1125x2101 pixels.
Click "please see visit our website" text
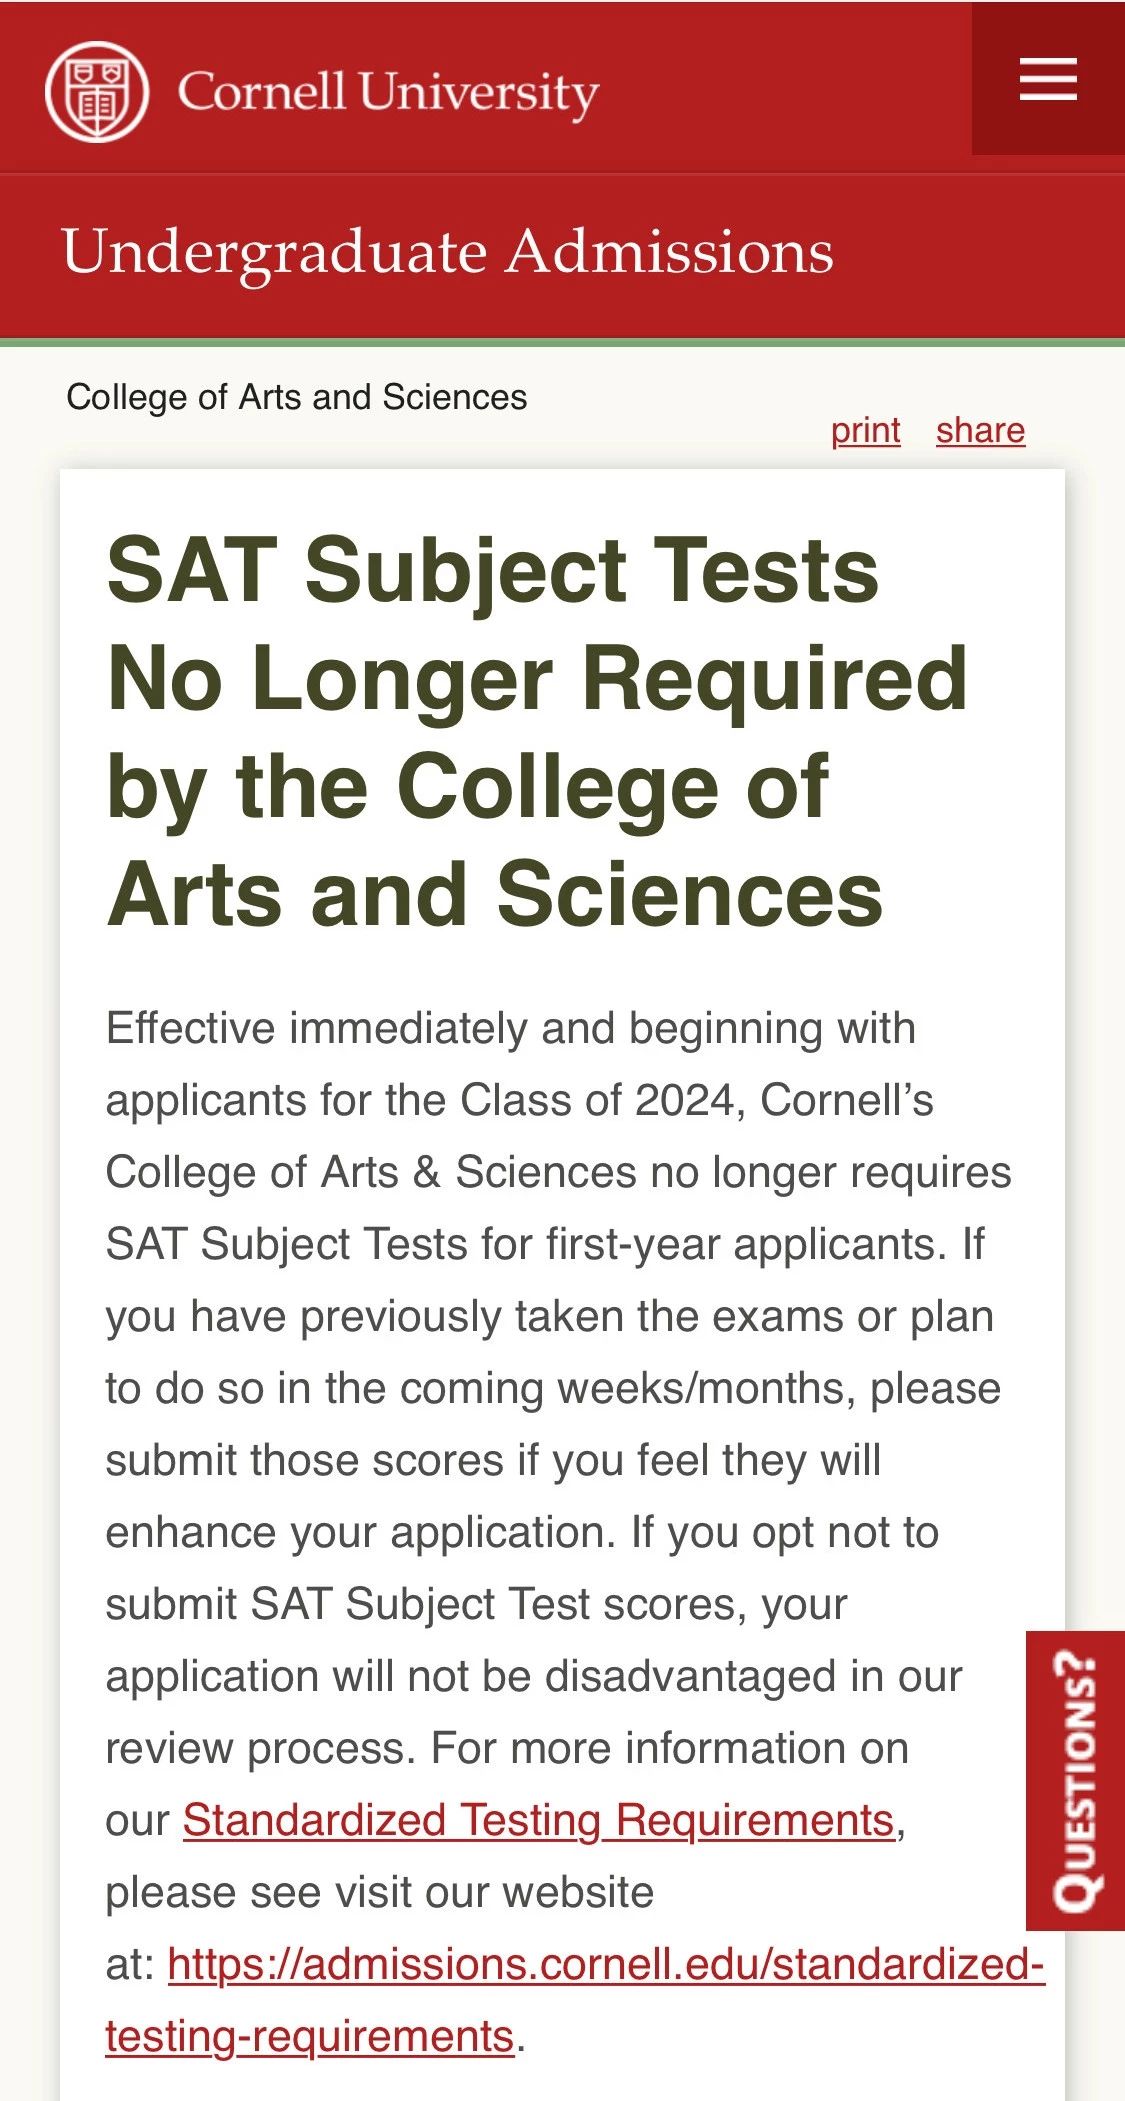[380, 1892]
